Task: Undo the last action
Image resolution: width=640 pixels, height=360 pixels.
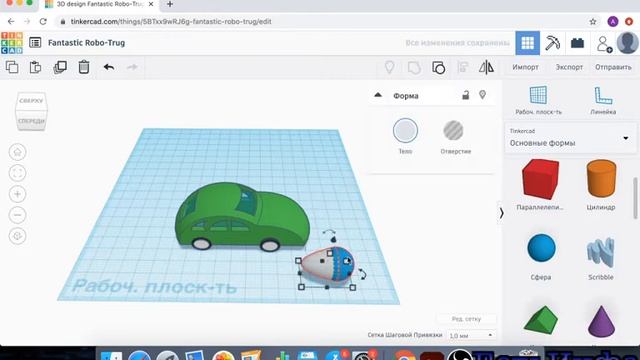Action: [109, 67]
